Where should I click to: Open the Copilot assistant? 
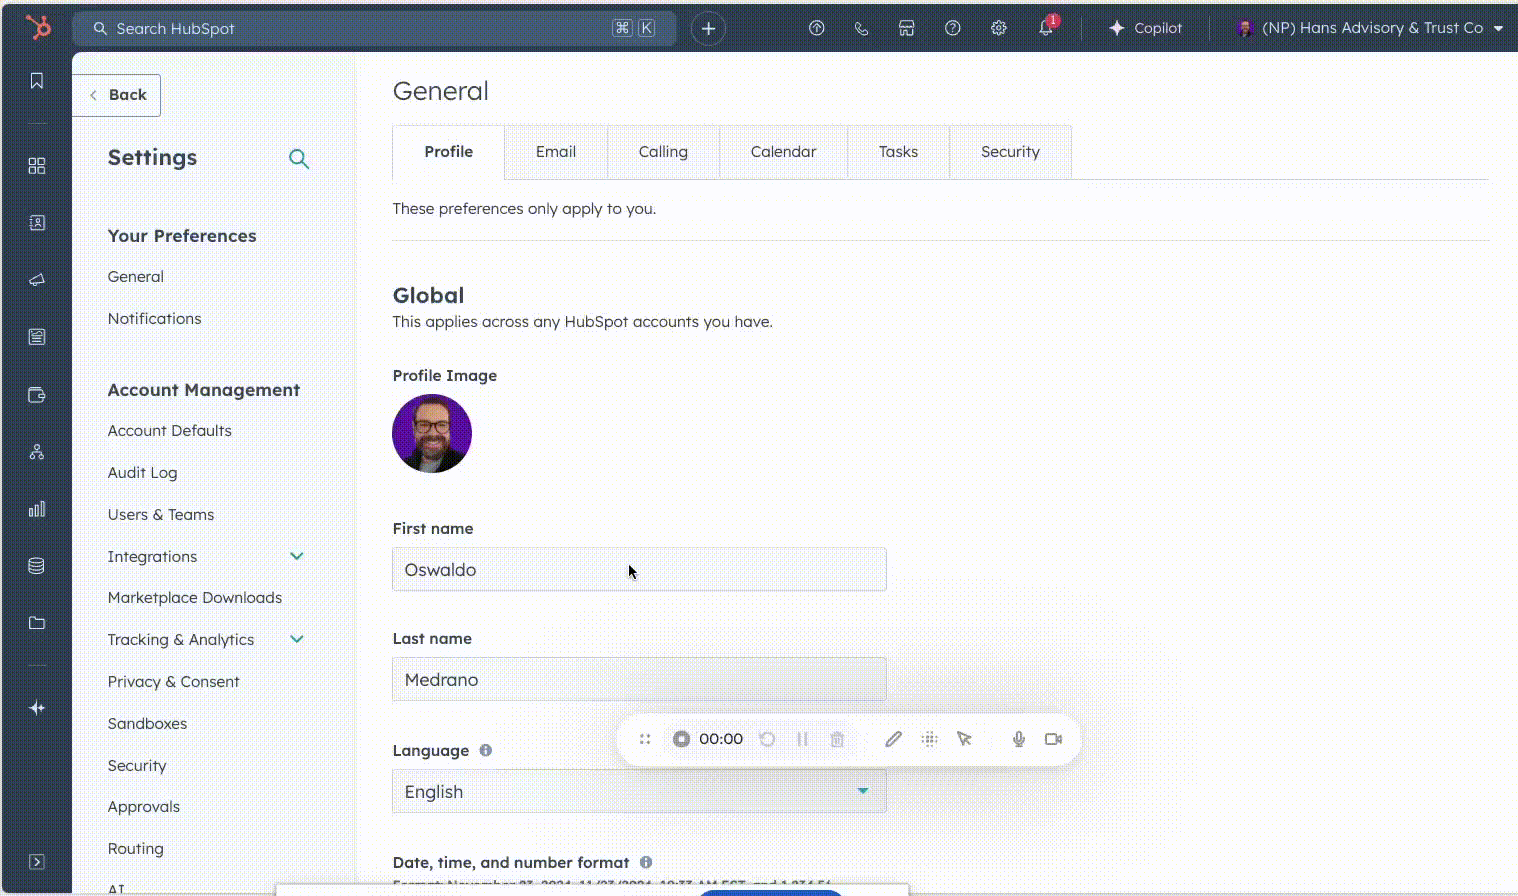(x=1145, y=28)
